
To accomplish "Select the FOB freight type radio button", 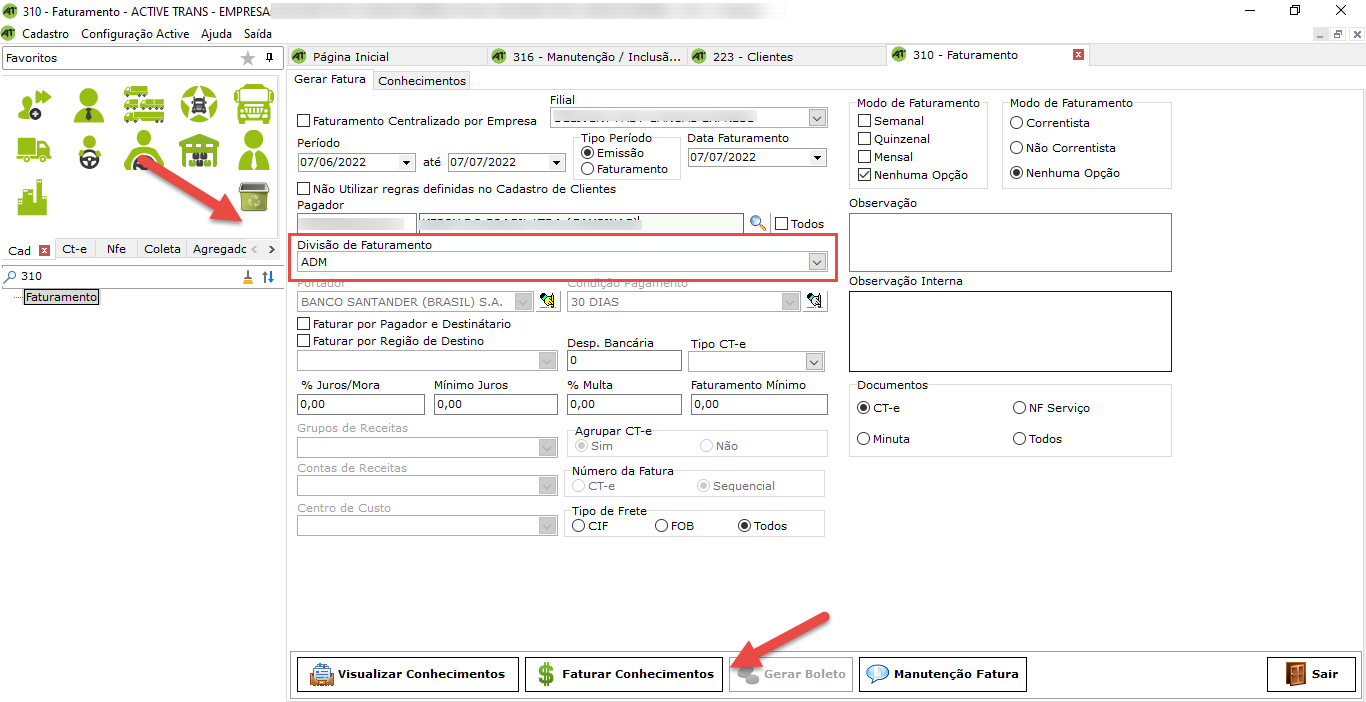I will click(662, 526).
